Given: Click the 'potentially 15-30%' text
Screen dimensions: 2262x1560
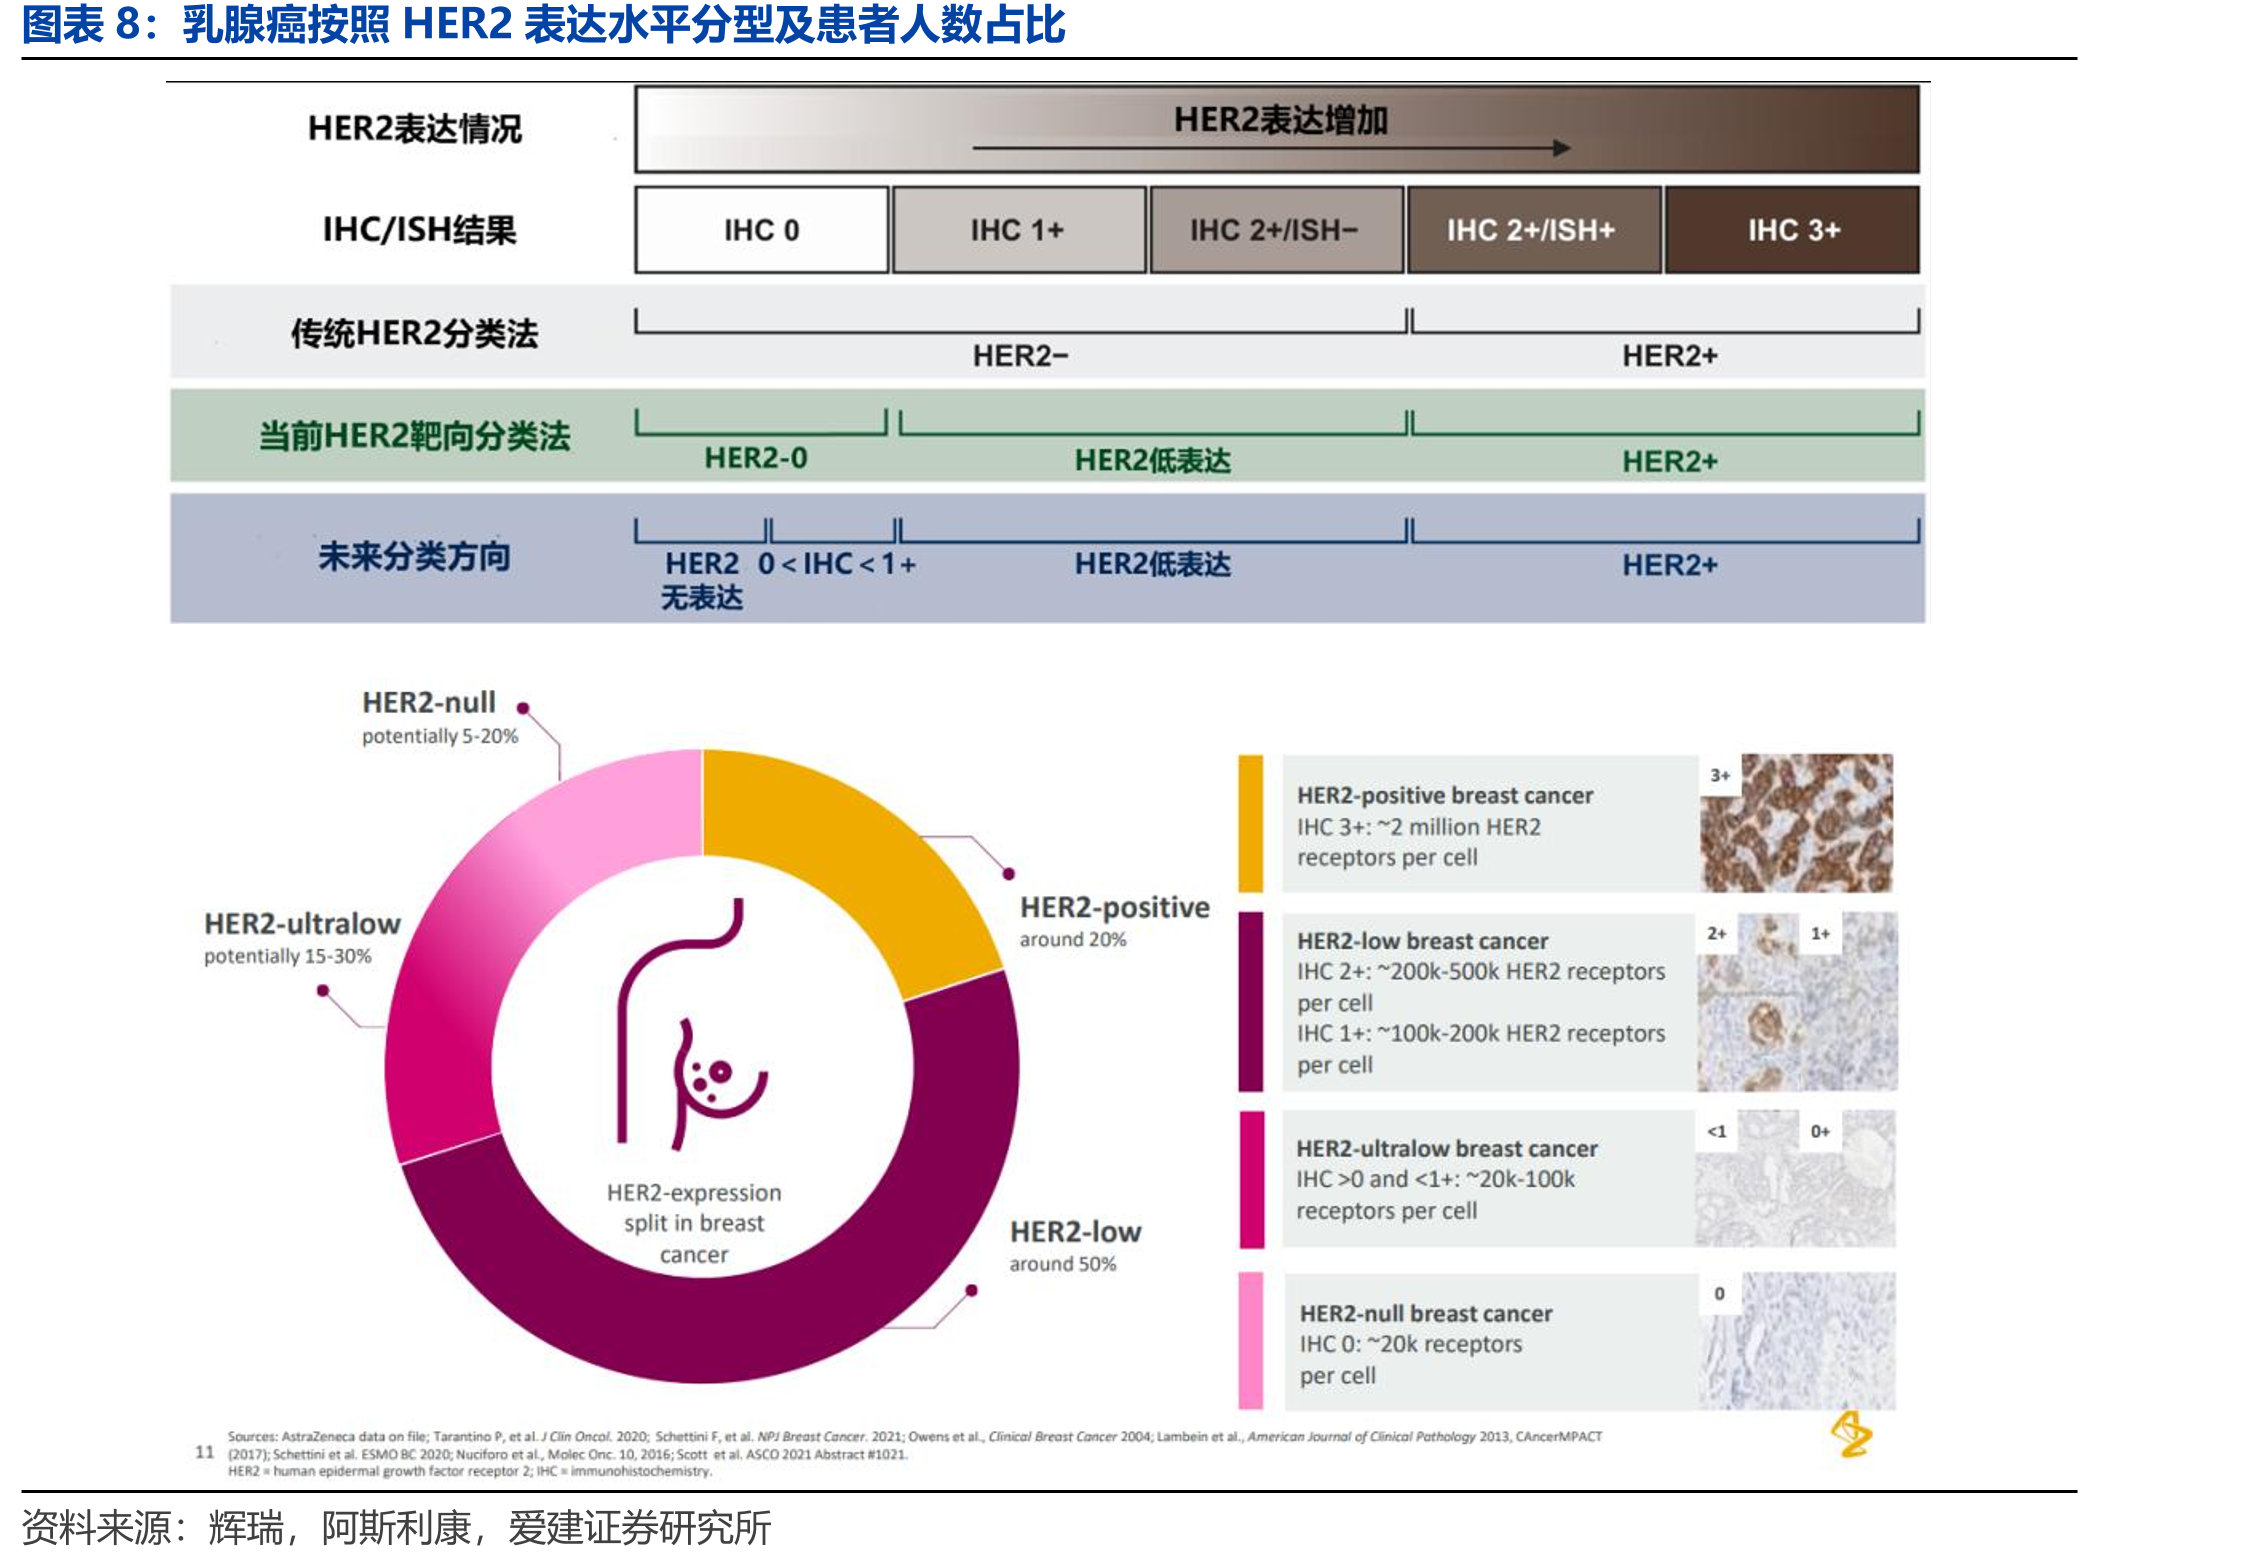Looking at the screenshot, I should (x=288, y=956).
